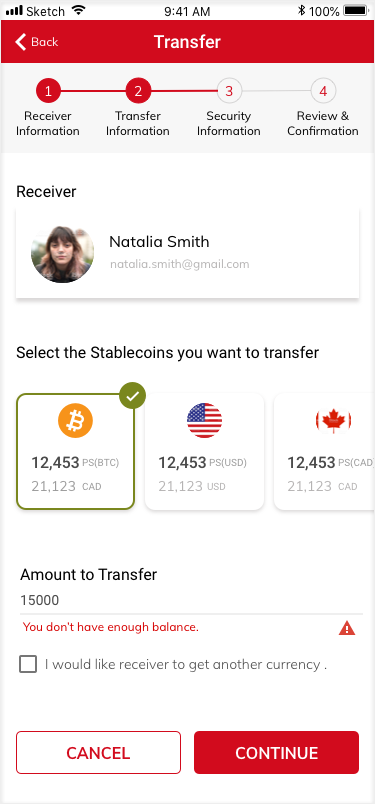Enable the receiver gets another currency checkbox

pos(28,665)
